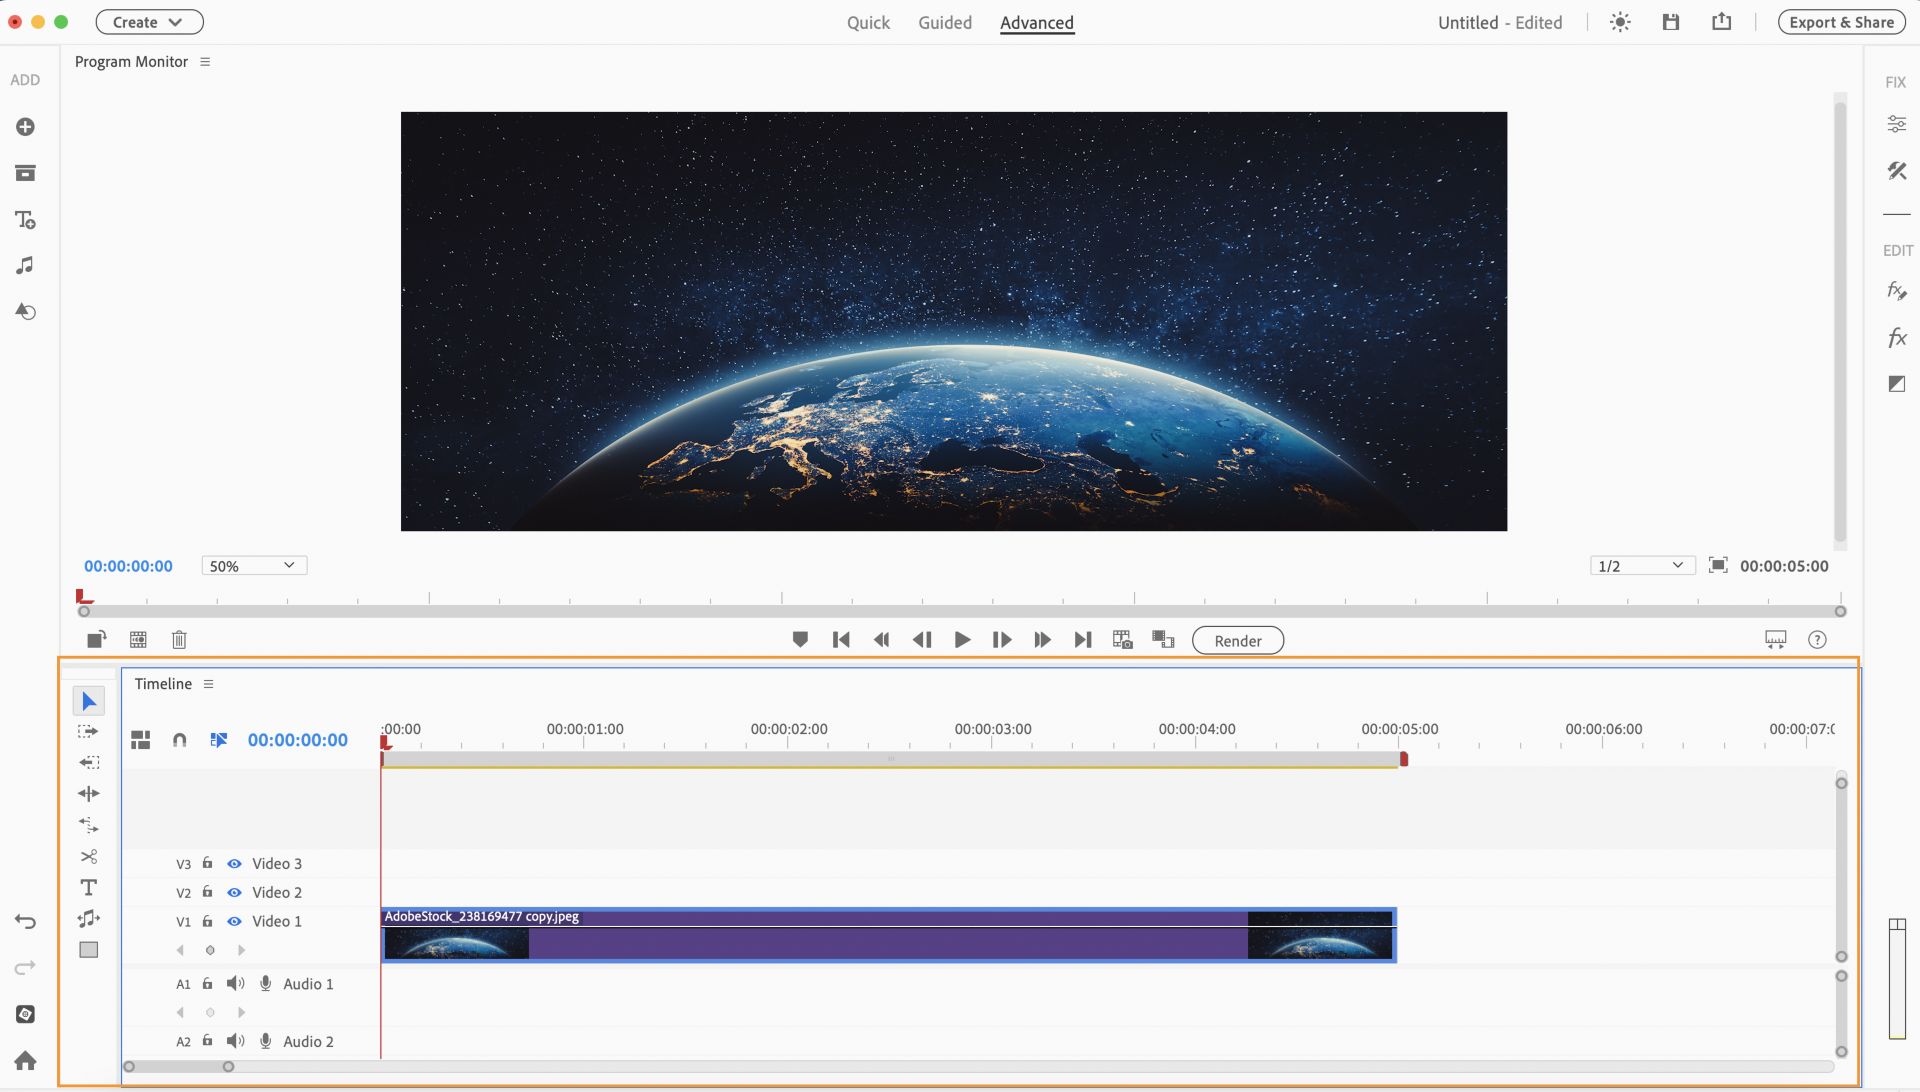The image size is (1920, 1092).
Task: Open the 1/2 playback quality dropdown
Action: point(1639,565)
